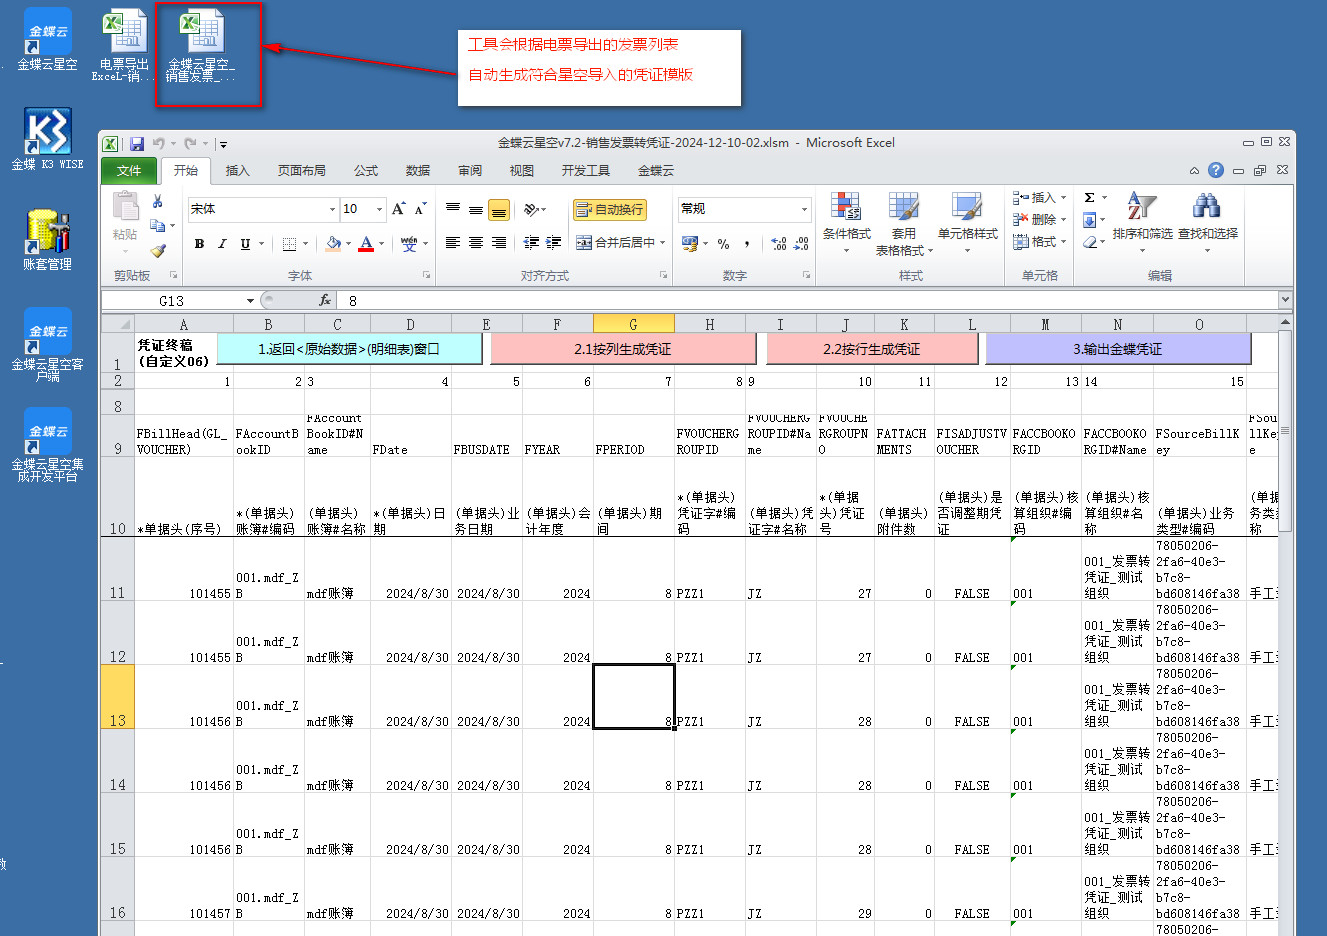Screen dimensions: 1327x936
Task: Open 格式 format cells dropdown
Action: point(1039,242)
